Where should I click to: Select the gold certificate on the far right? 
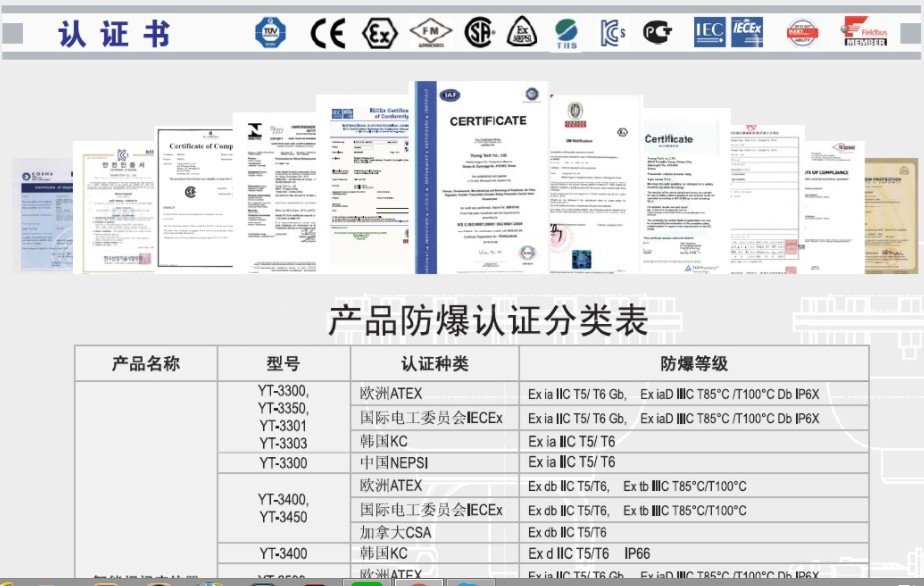pos(890,215)
